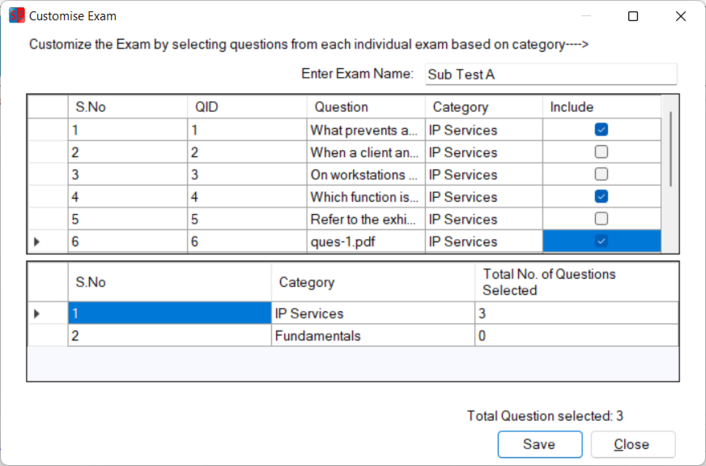This screenshot has width=706, height=466.
Task: Uncheck Include for question 4
Action: [x=601, y=197]
